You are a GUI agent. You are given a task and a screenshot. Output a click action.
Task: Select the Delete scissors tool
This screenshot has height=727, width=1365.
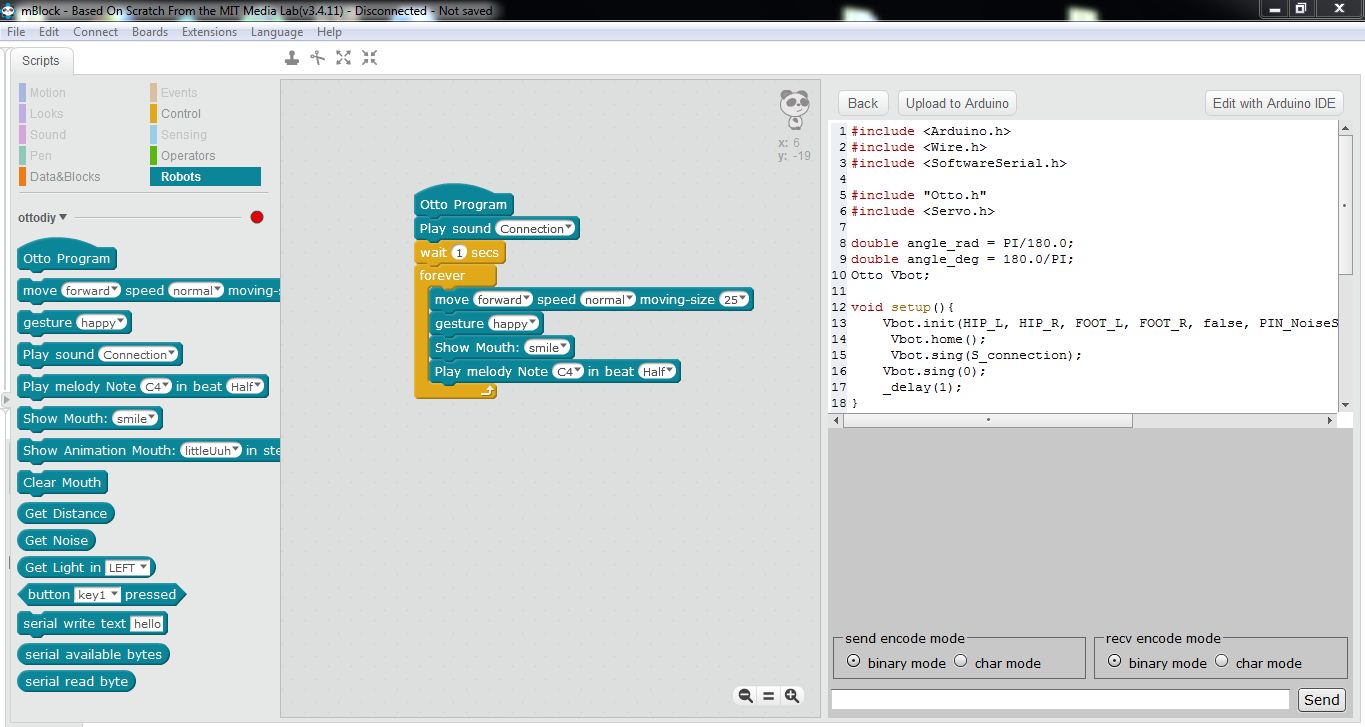[318, 58]
